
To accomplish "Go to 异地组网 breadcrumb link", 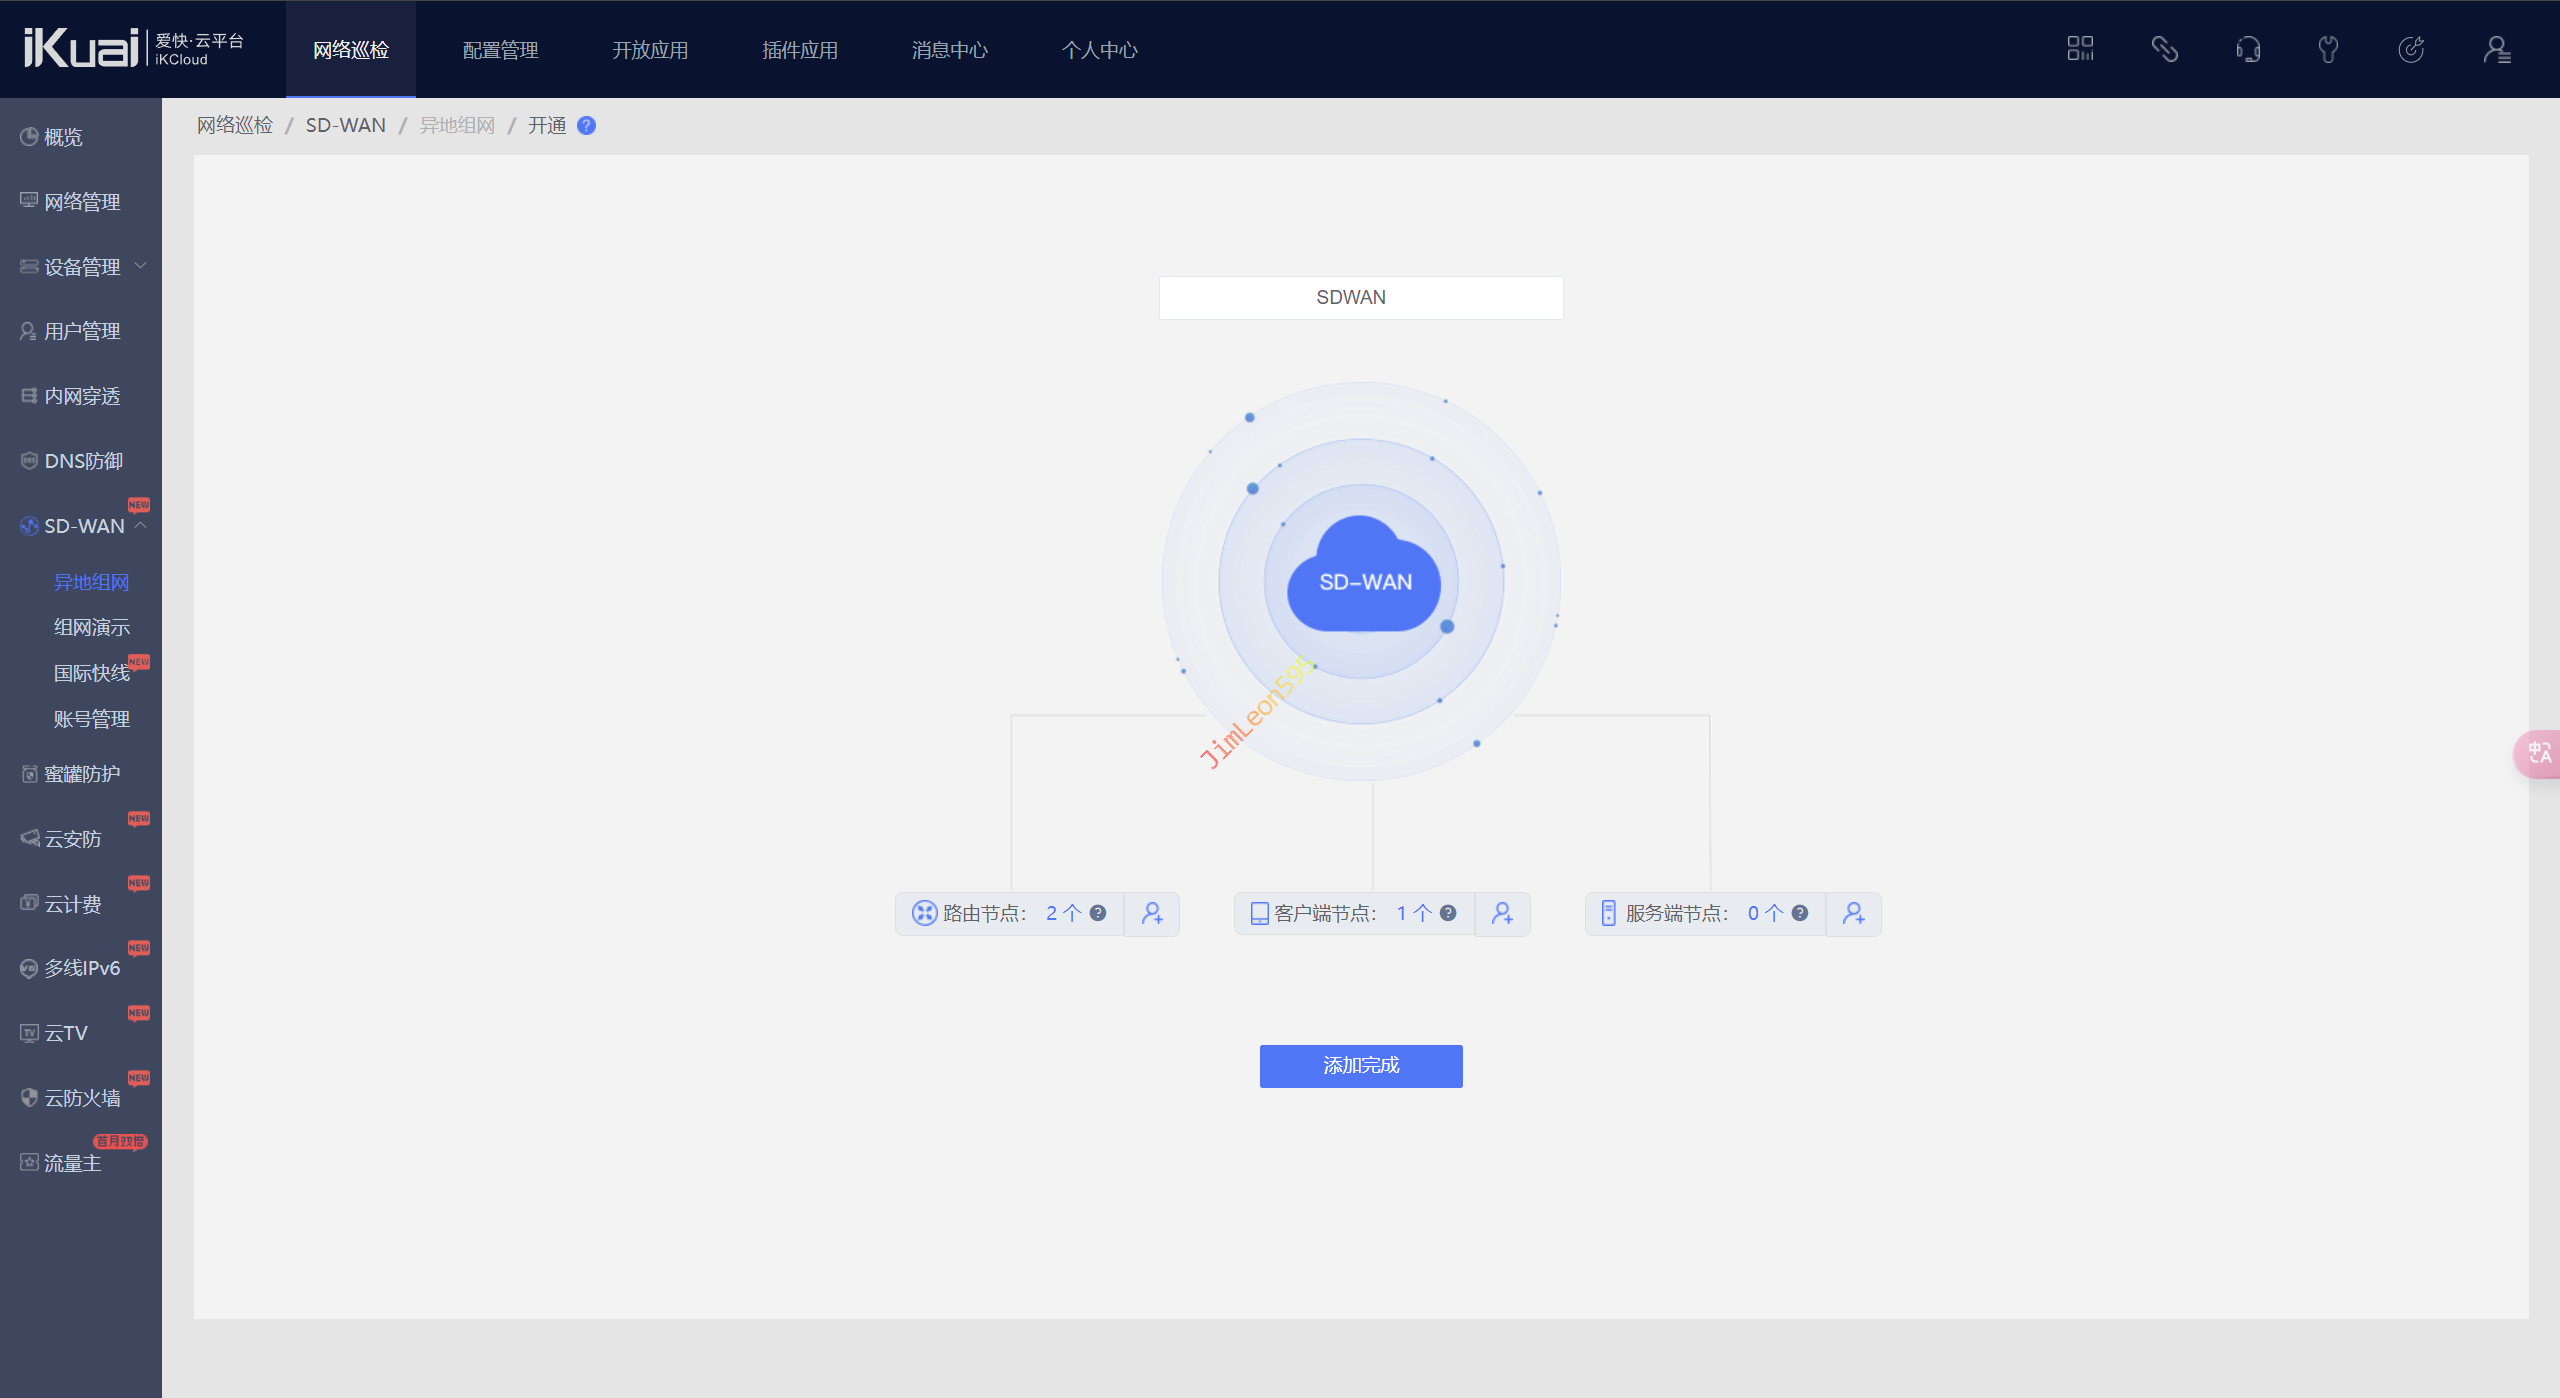I will [457, 125].
